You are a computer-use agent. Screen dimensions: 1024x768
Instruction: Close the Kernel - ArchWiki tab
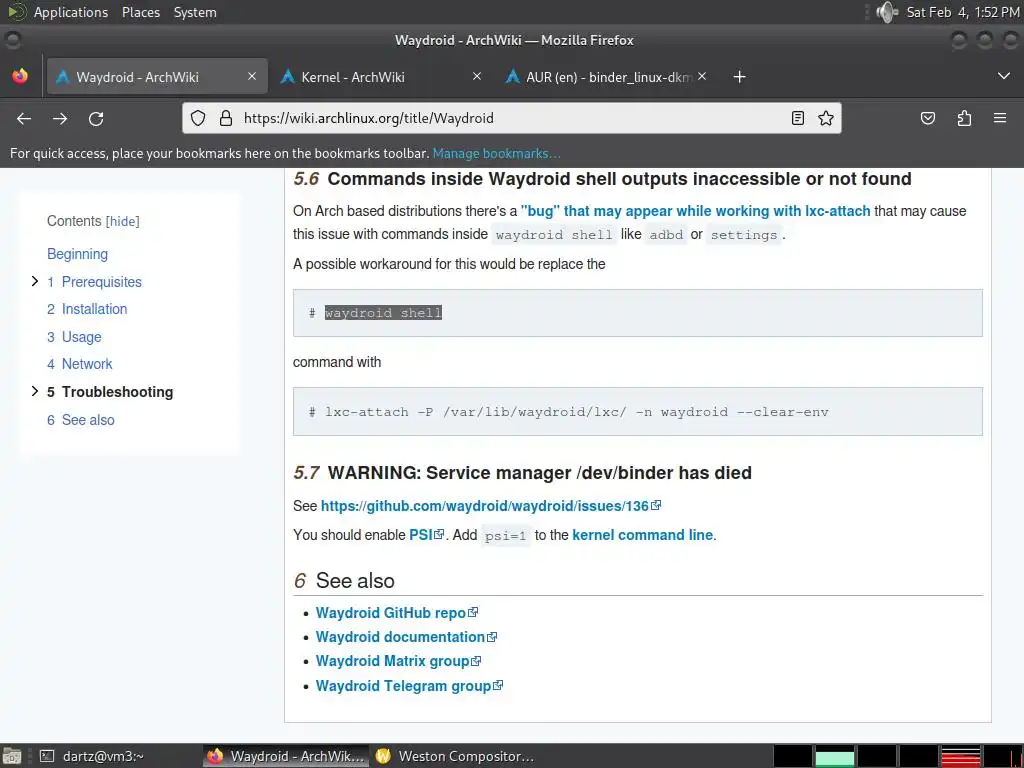(x=477, y=76)
